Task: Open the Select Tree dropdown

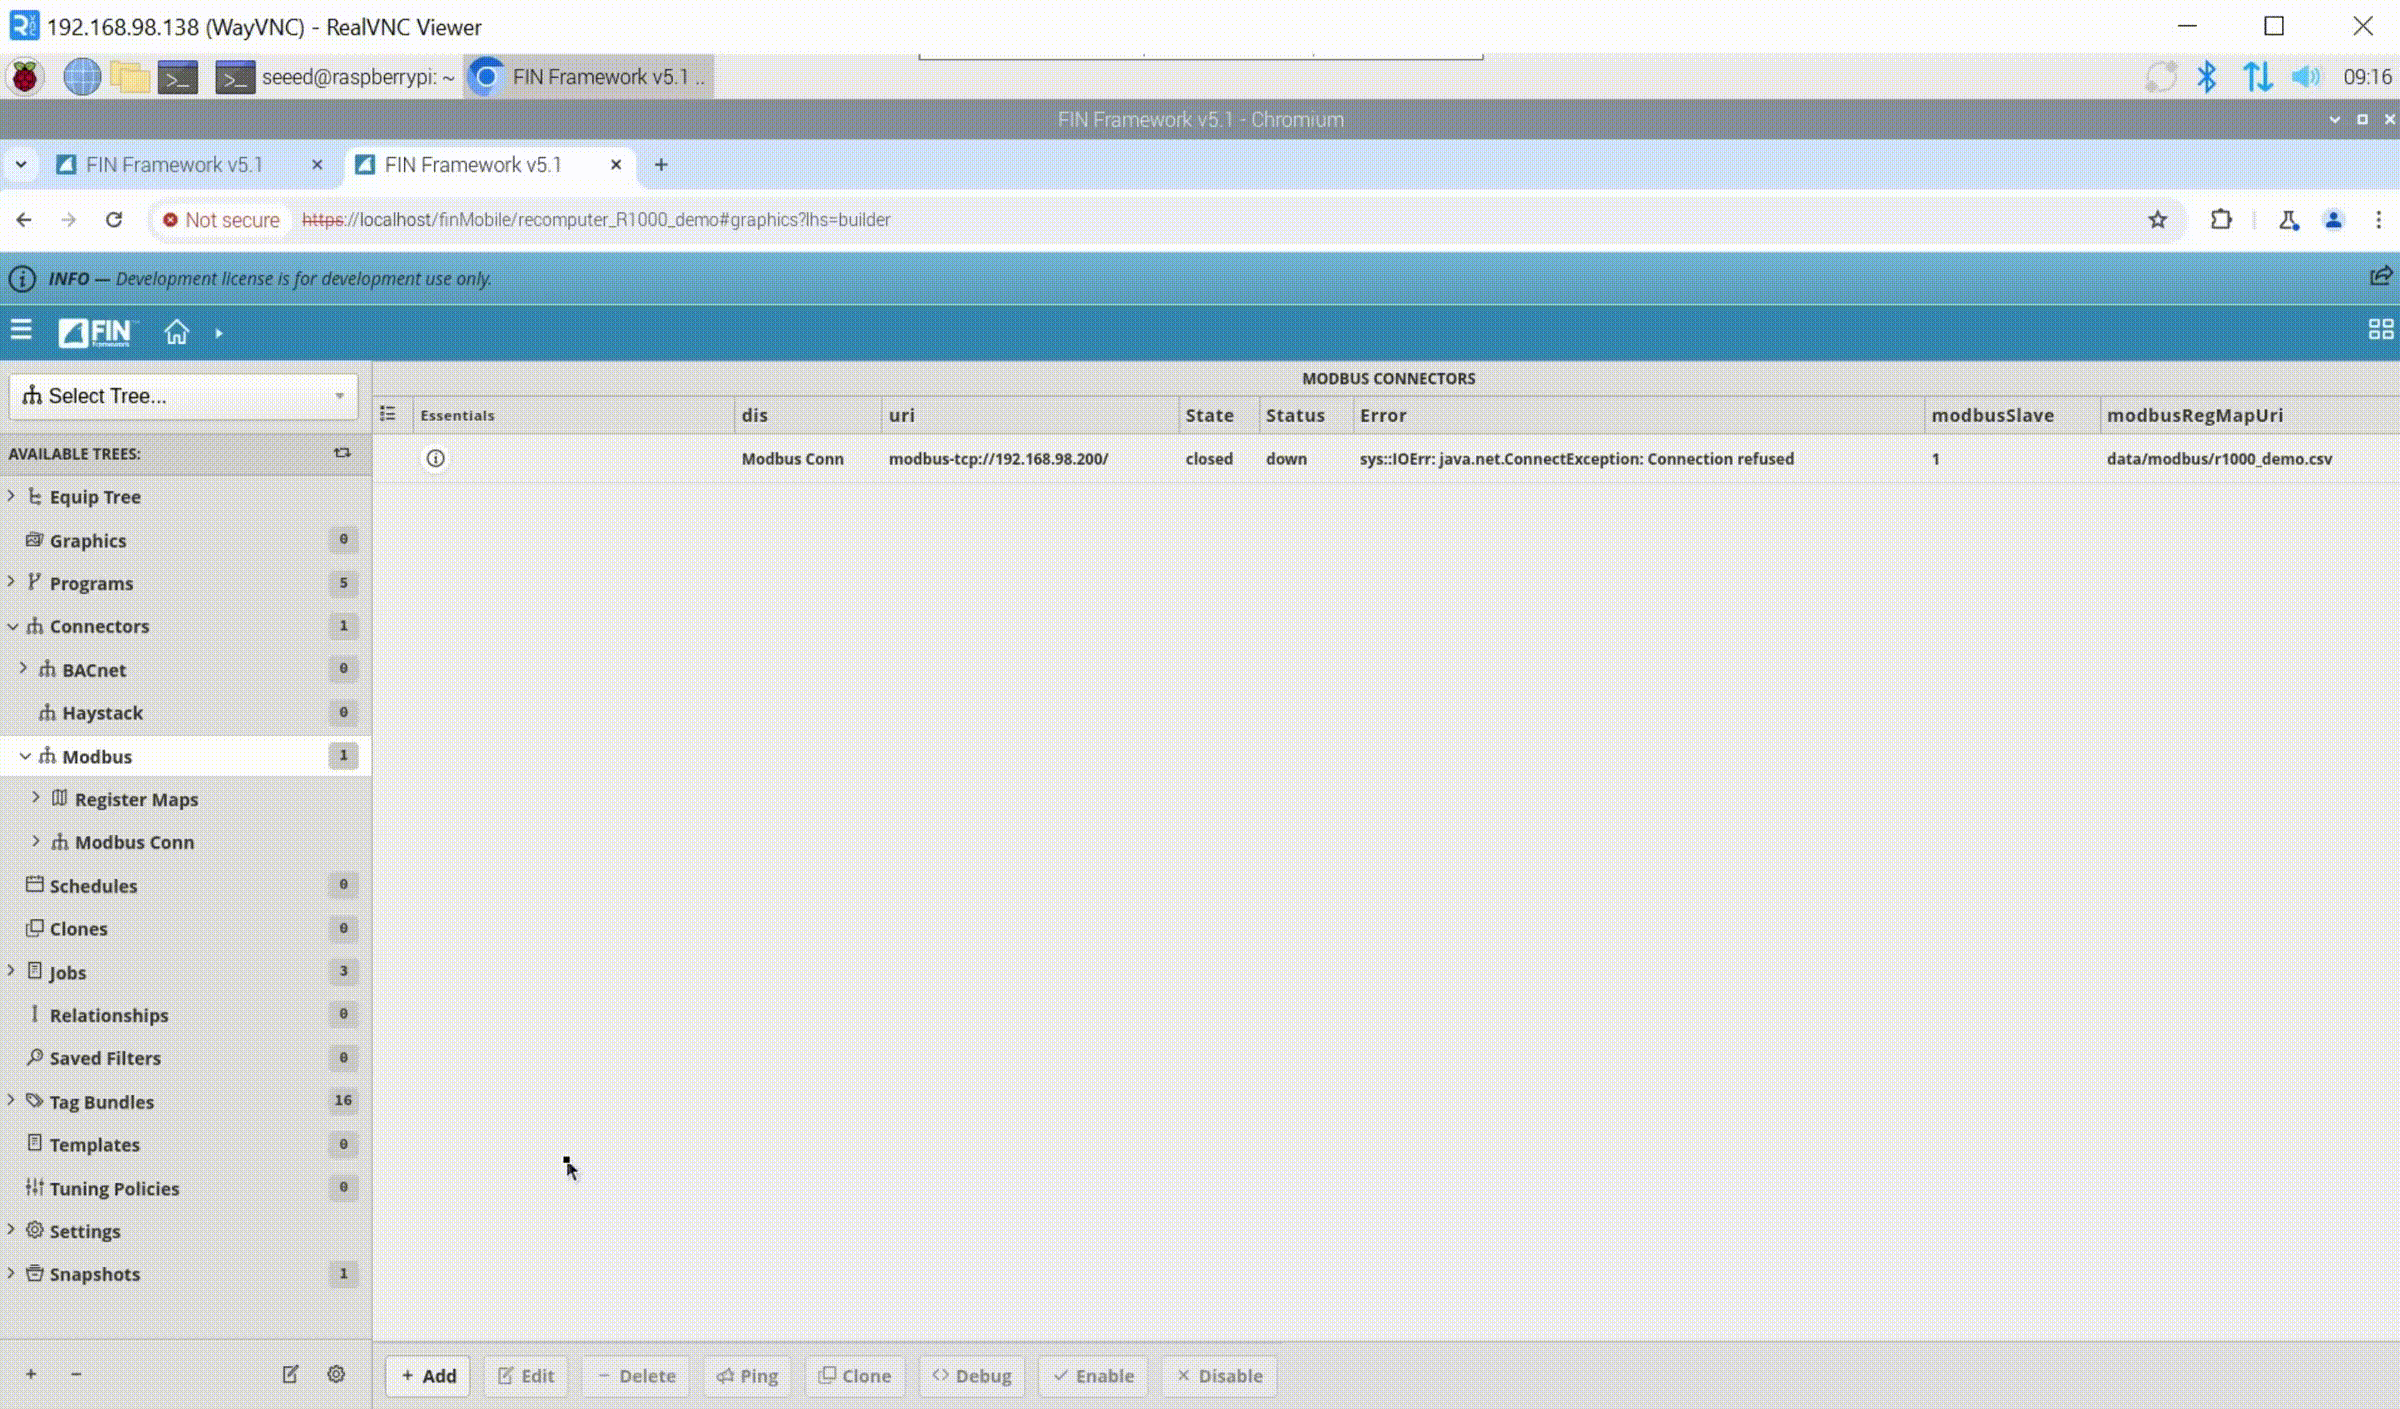Action: coord(183,396)
